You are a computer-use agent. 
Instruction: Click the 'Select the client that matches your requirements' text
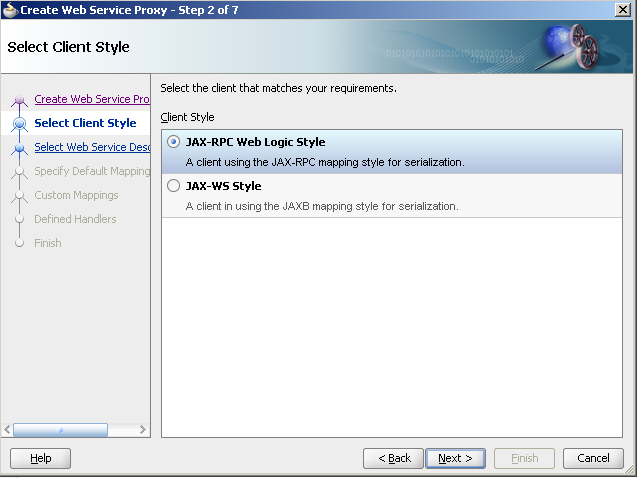click(x=278, y=88)
